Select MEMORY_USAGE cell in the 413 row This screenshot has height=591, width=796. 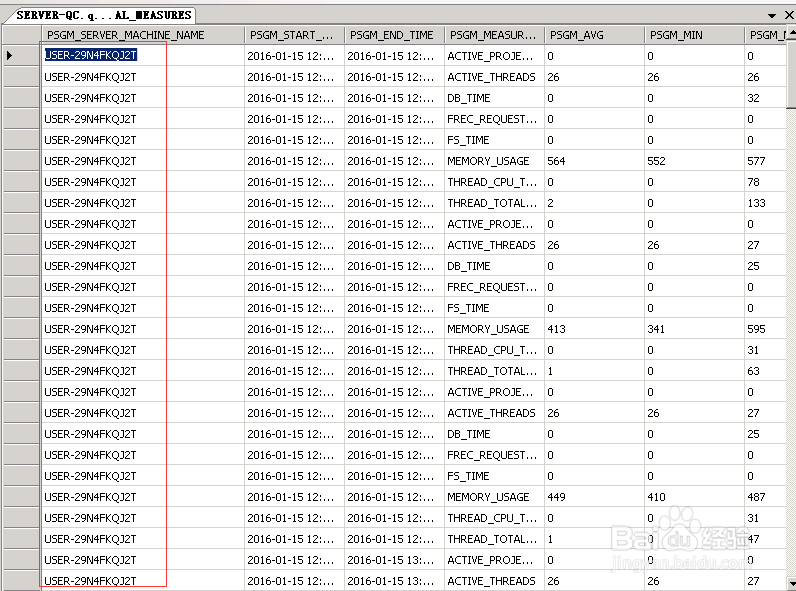pos(494,329)
